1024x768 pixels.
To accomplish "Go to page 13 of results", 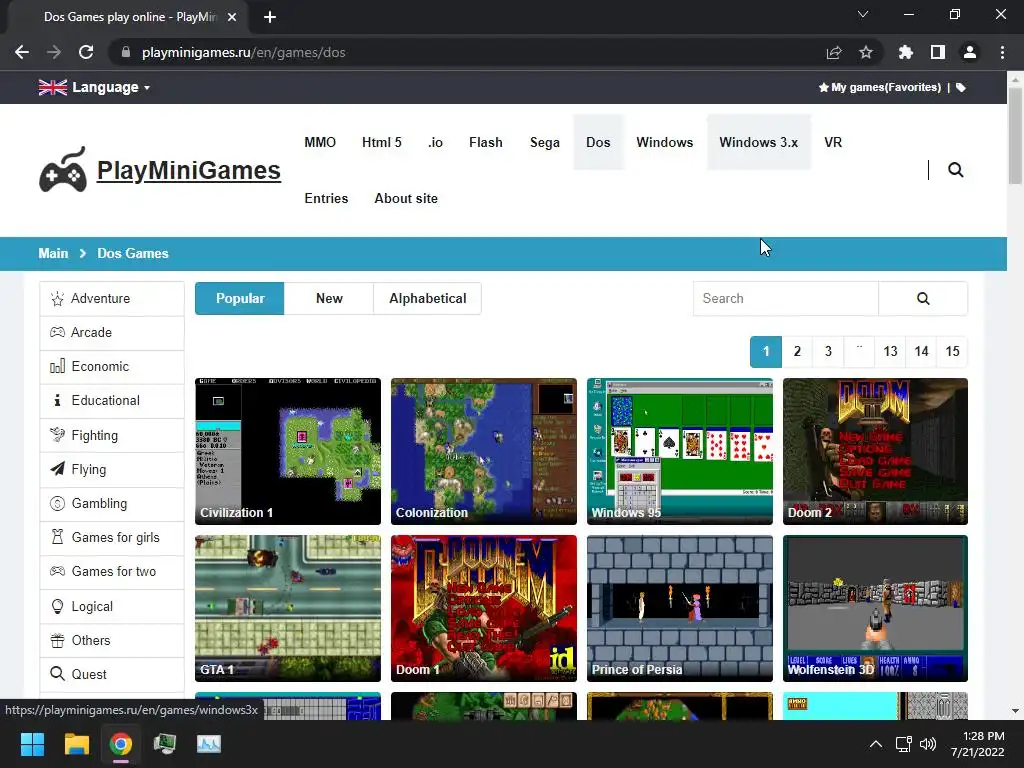I will [x=890, y=351].
